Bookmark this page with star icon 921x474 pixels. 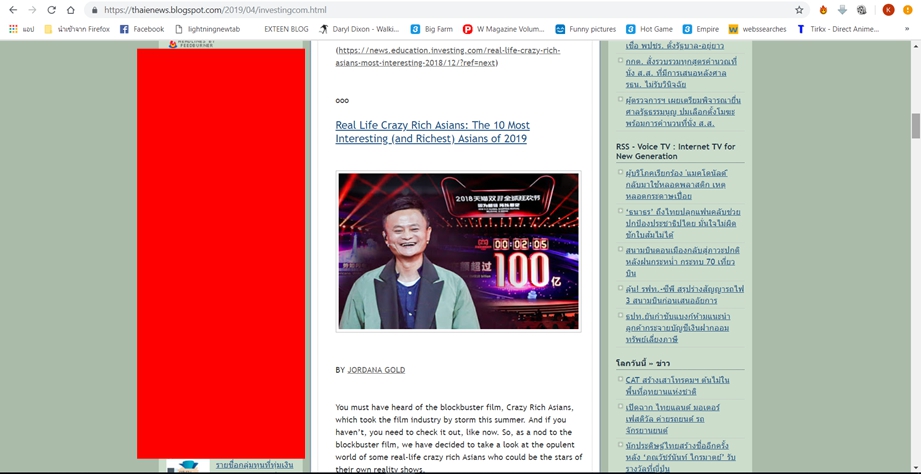(x=799, y=10)
